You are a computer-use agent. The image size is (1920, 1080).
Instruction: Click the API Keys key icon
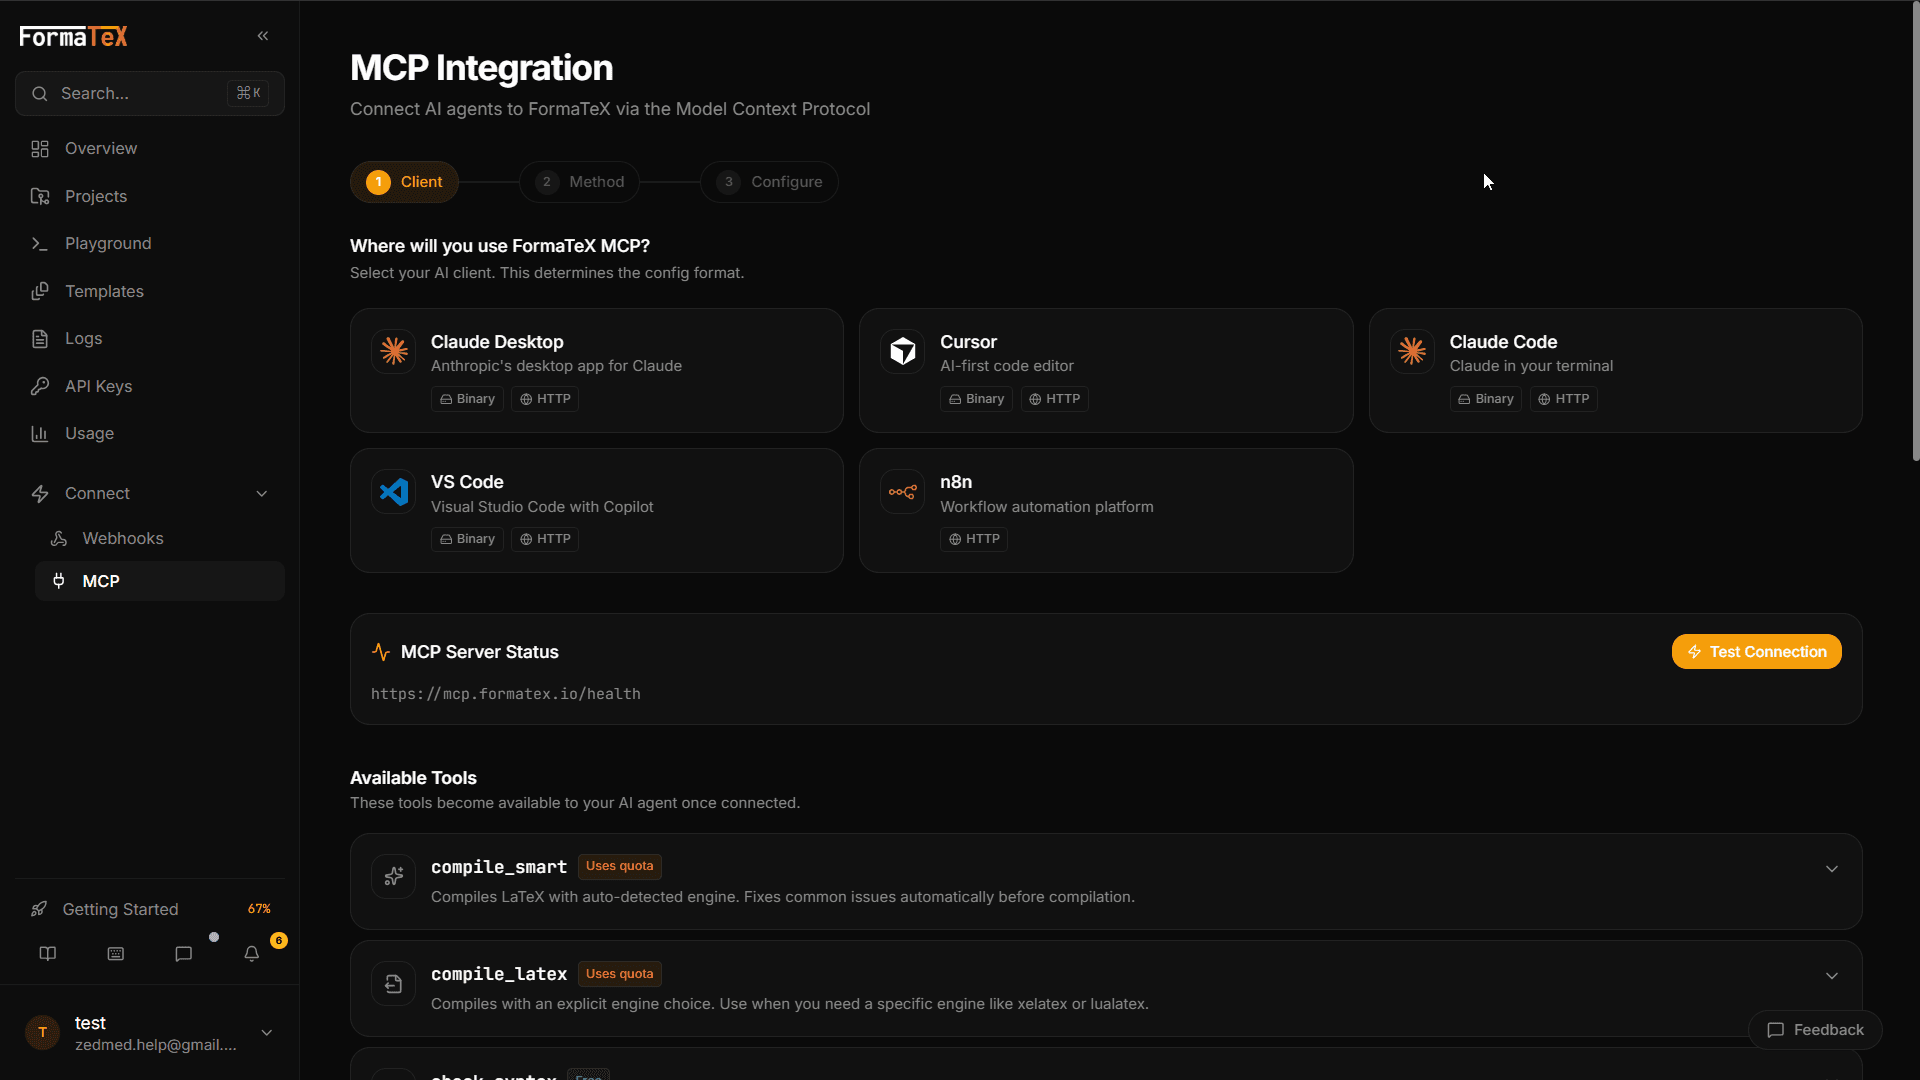coord(40,386)
